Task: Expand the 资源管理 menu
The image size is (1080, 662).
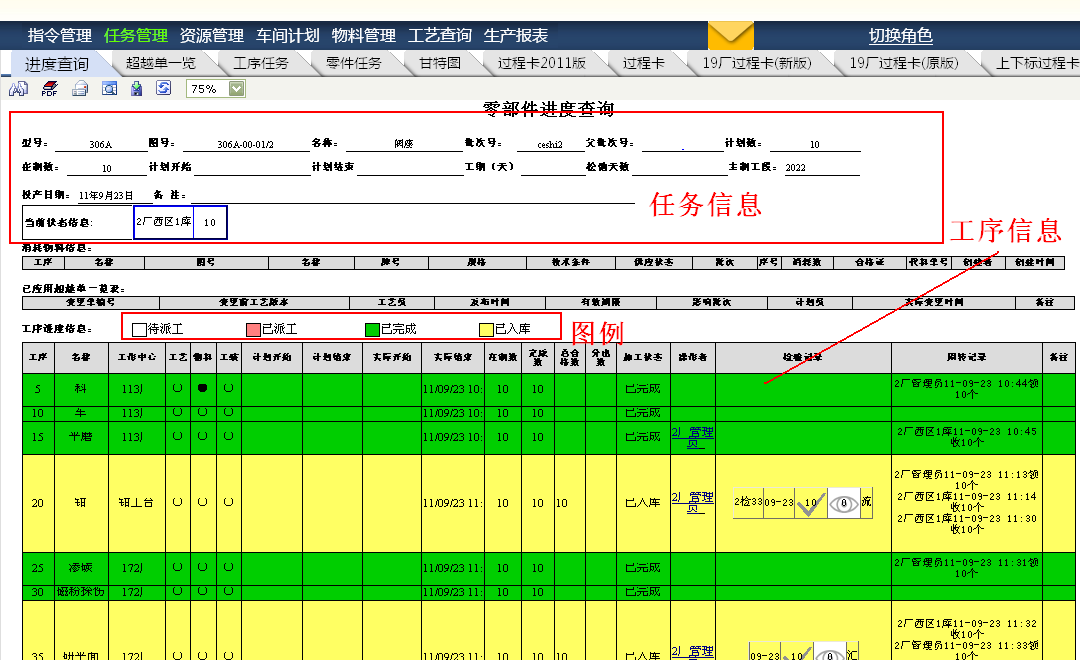Action: 212,36
